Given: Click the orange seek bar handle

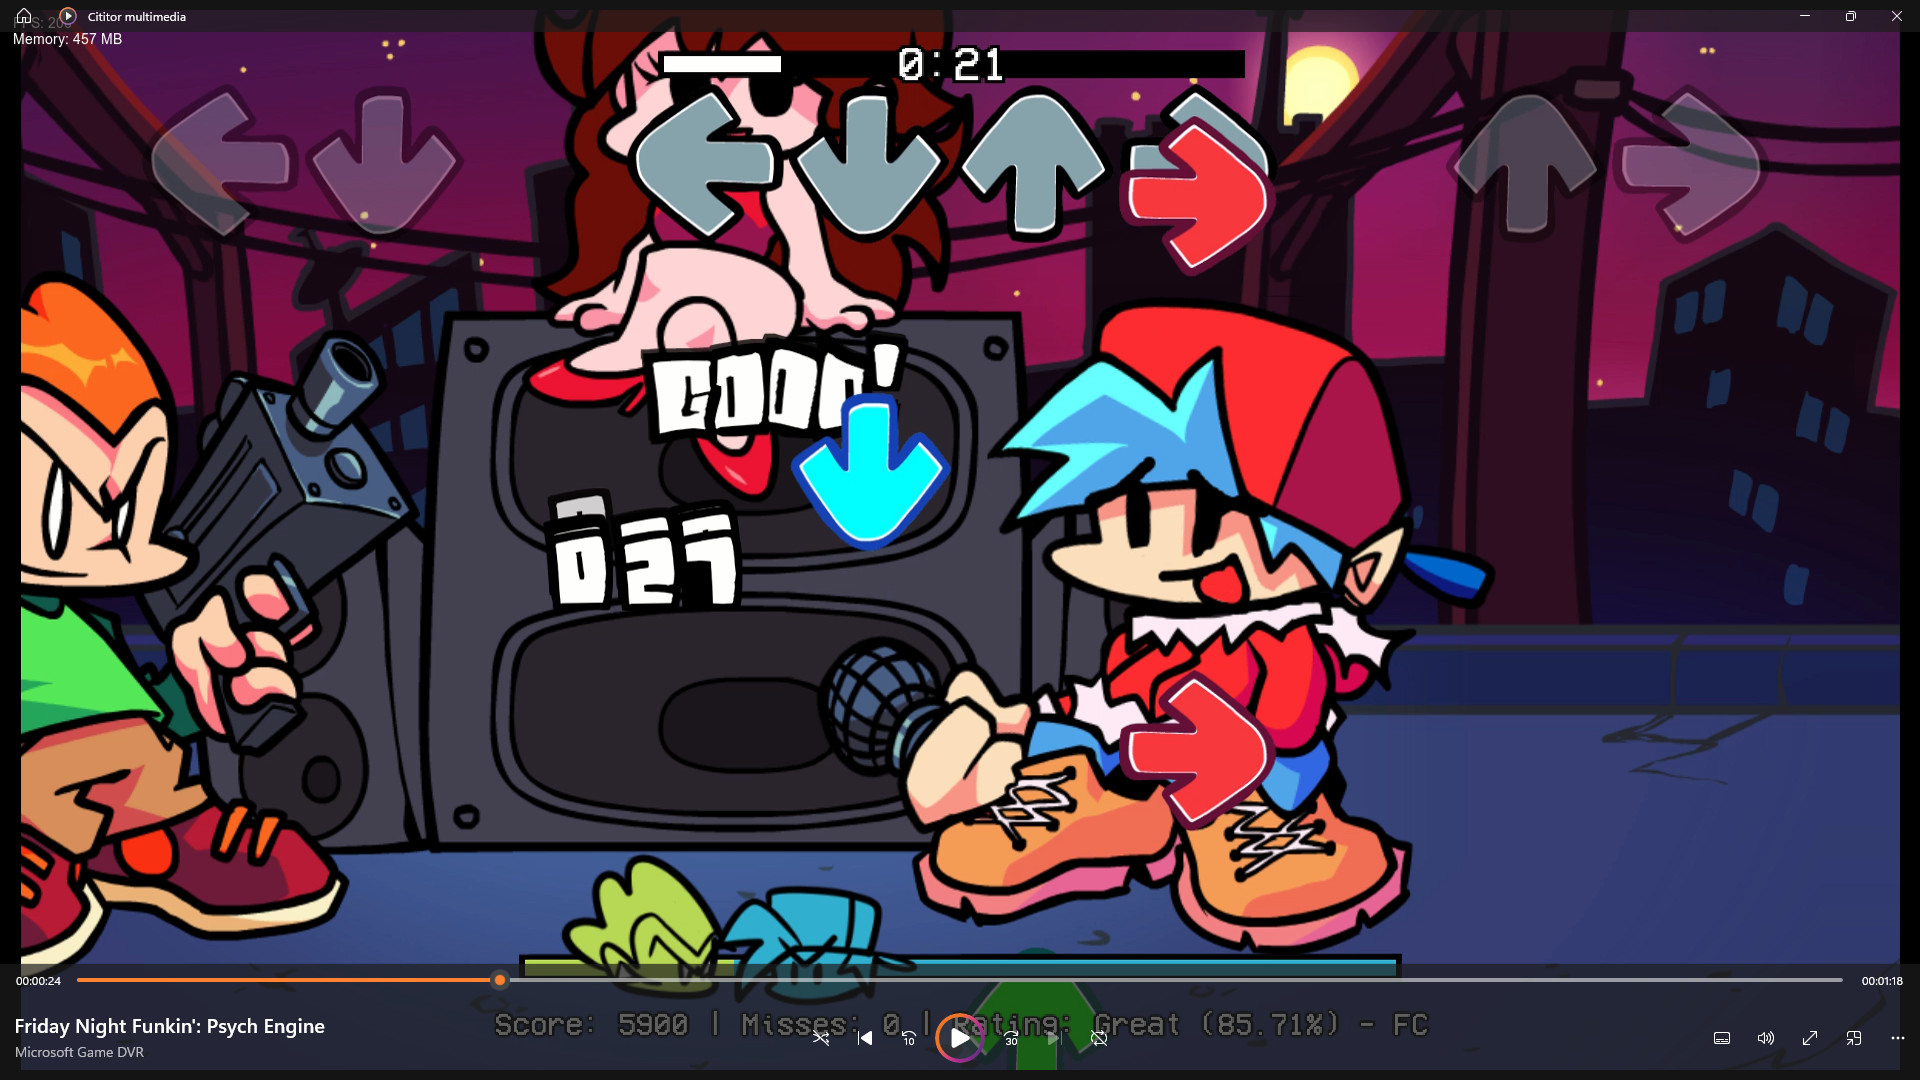Looking at the screenshot, I should pos(500,980).
